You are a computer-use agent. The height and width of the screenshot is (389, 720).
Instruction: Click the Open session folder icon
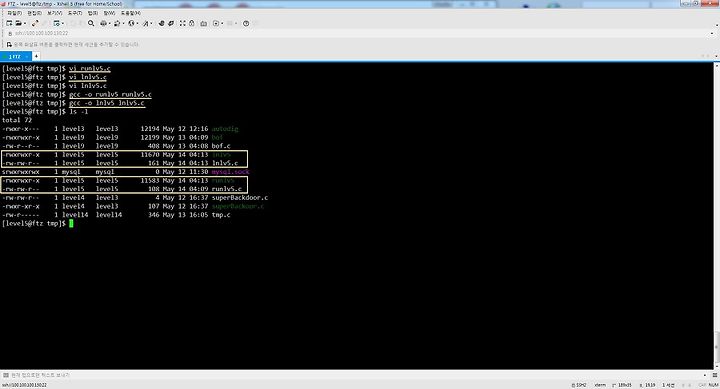(x=18, y=23)
